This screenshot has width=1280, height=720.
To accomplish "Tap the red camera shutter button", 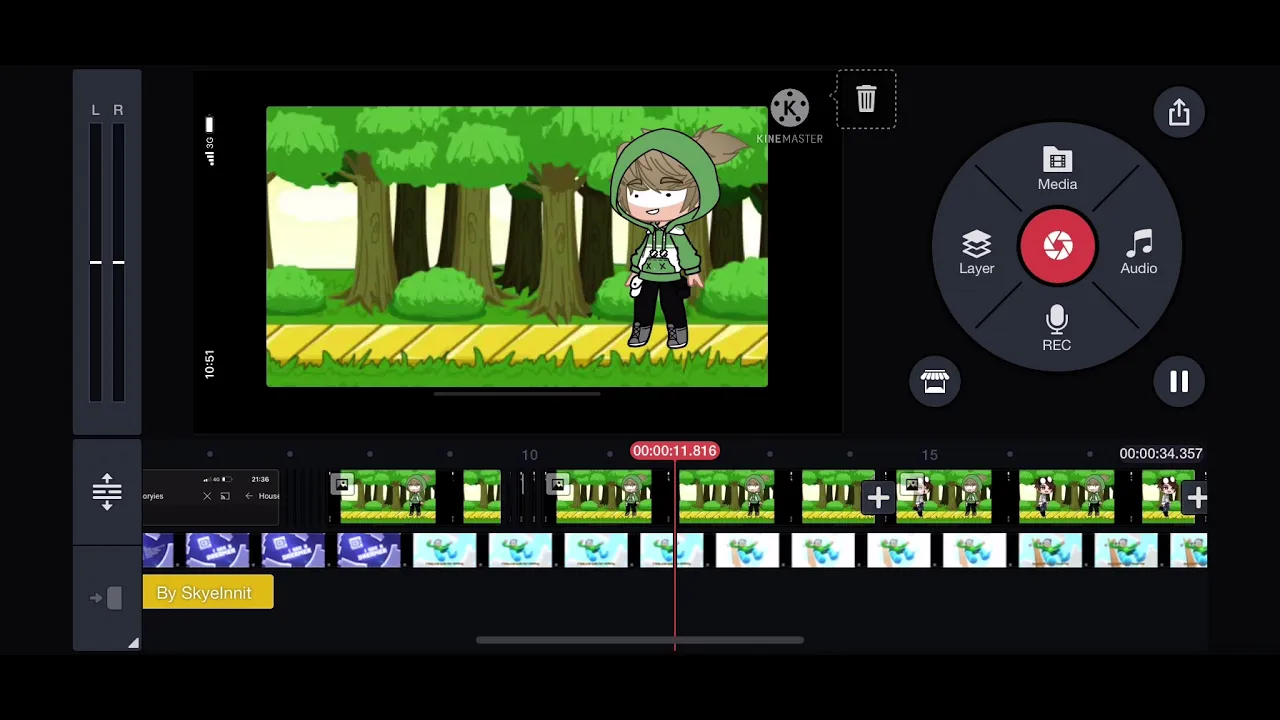I will [x=1057, y=246].
